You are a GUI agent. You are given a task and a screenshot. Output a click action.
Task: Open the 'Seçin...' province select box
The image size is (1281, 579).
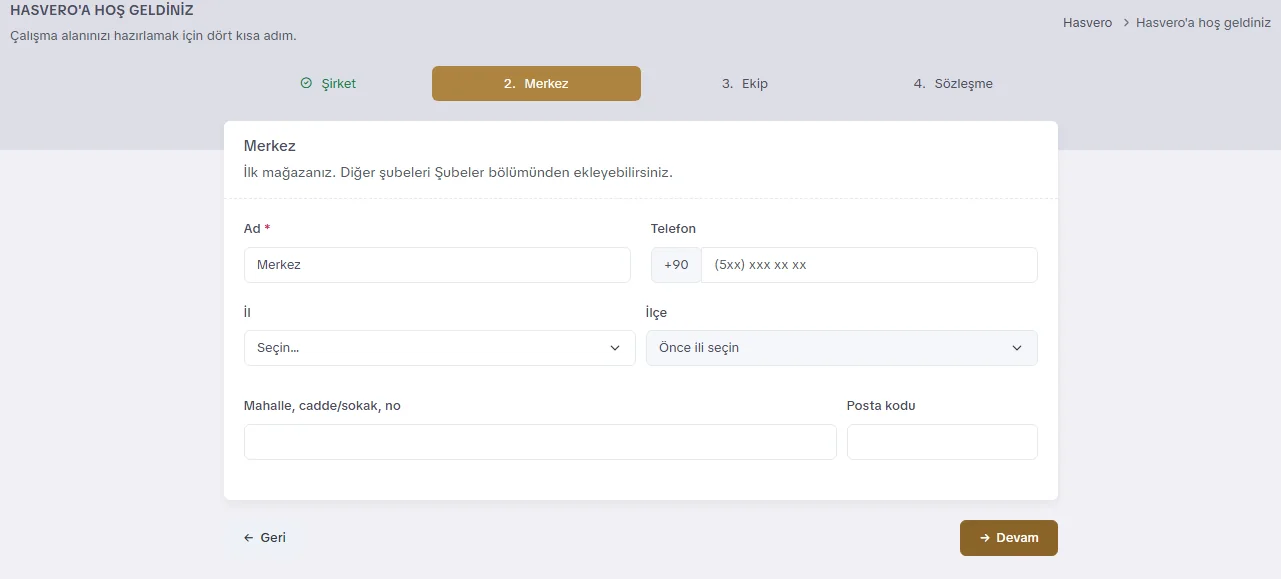click(x=440, y=348)
